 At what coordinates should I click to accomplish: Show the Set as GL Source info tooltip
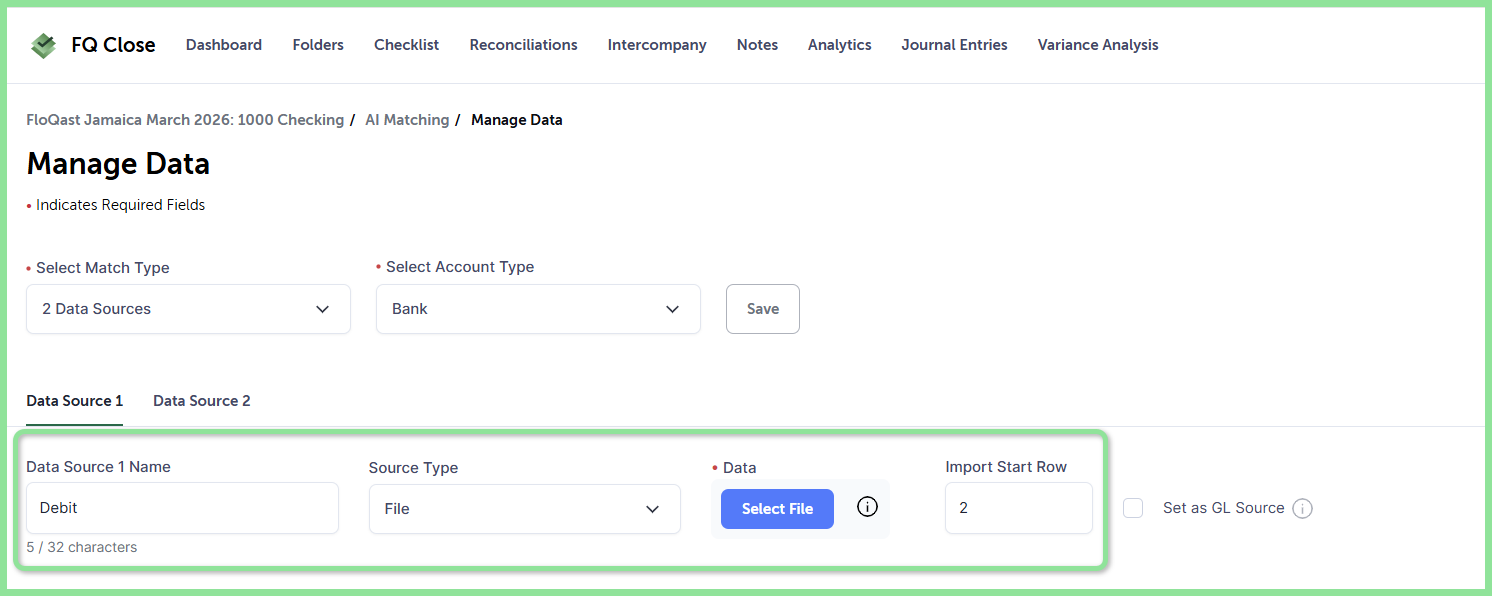point(1302,508)
